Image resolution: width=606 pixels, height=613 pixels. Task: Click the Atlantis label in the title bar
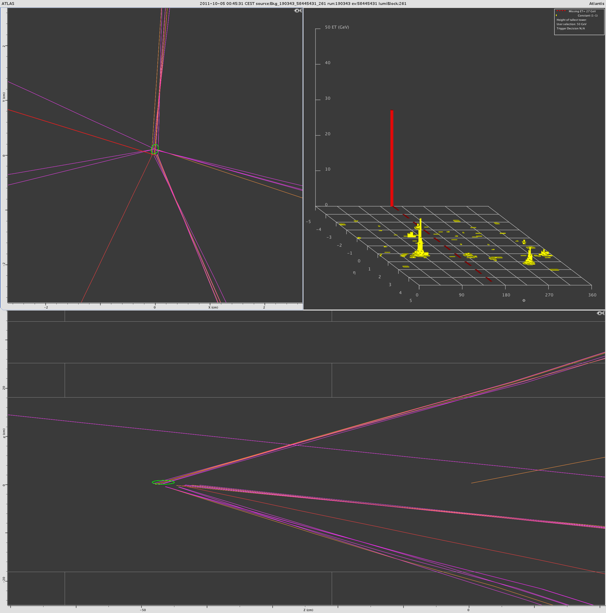tap(596, 3)
